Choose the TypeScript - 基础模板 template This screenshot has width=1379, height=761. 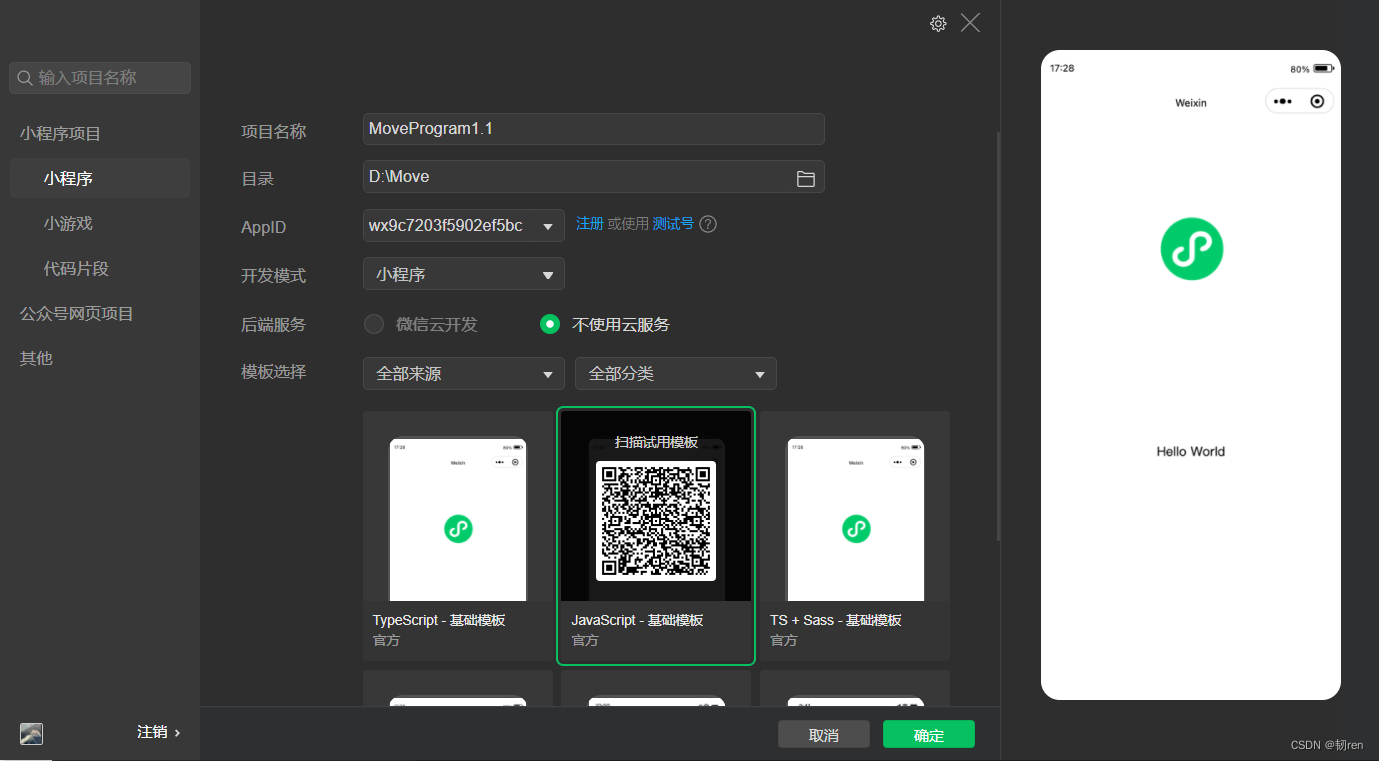click(x=458, y=536)
